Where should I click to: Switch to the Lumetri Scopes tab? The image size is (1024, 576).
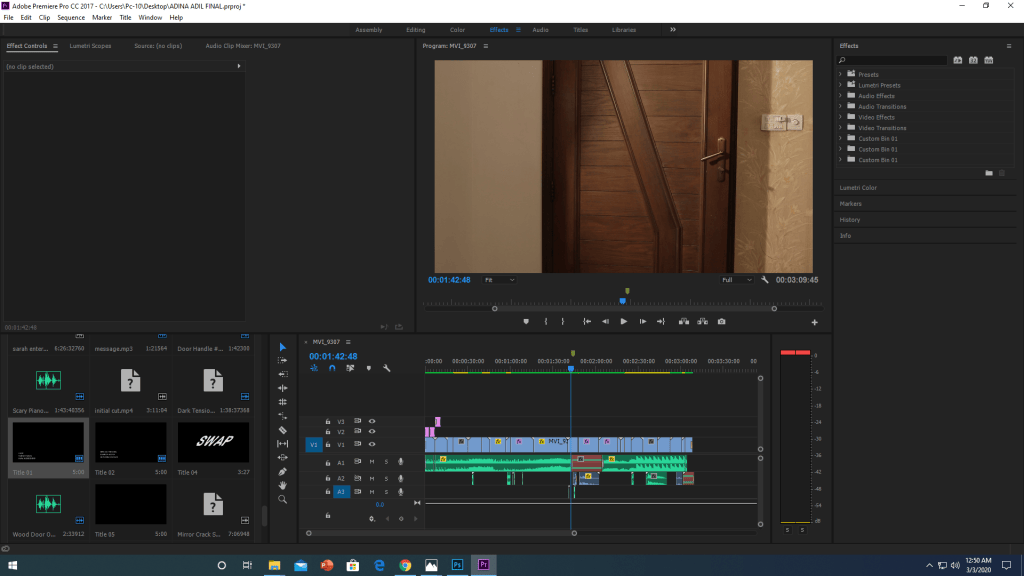pos(90,46)
